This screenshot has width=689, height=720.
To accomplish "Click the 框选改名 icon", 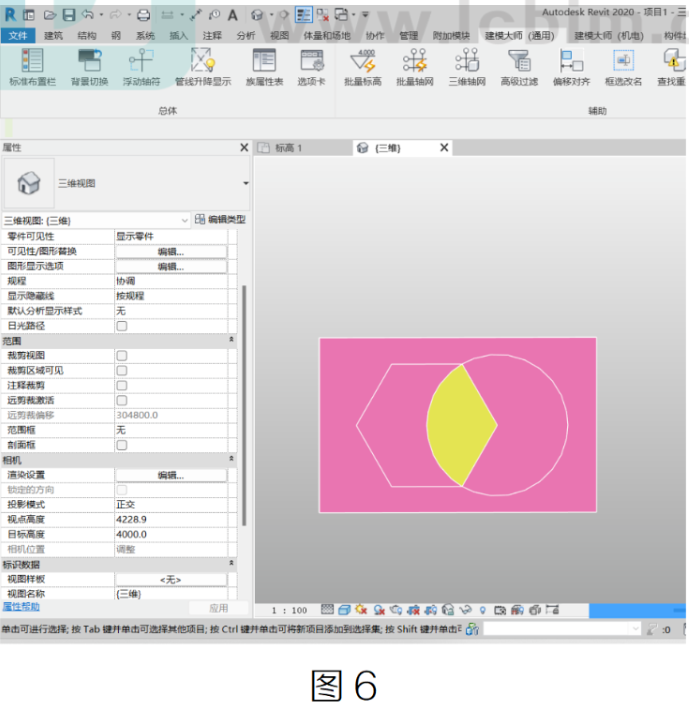I will click(x=623, y=61).
